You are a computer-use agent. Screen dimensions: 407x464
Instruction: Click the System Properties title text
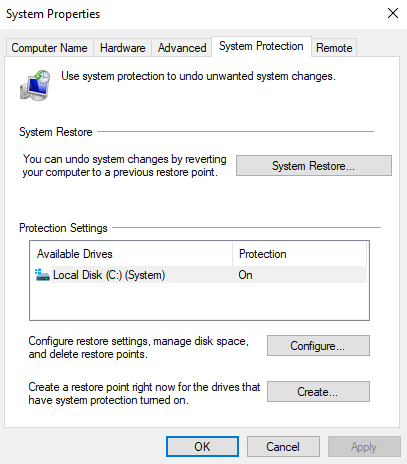(x=53, y=14)
